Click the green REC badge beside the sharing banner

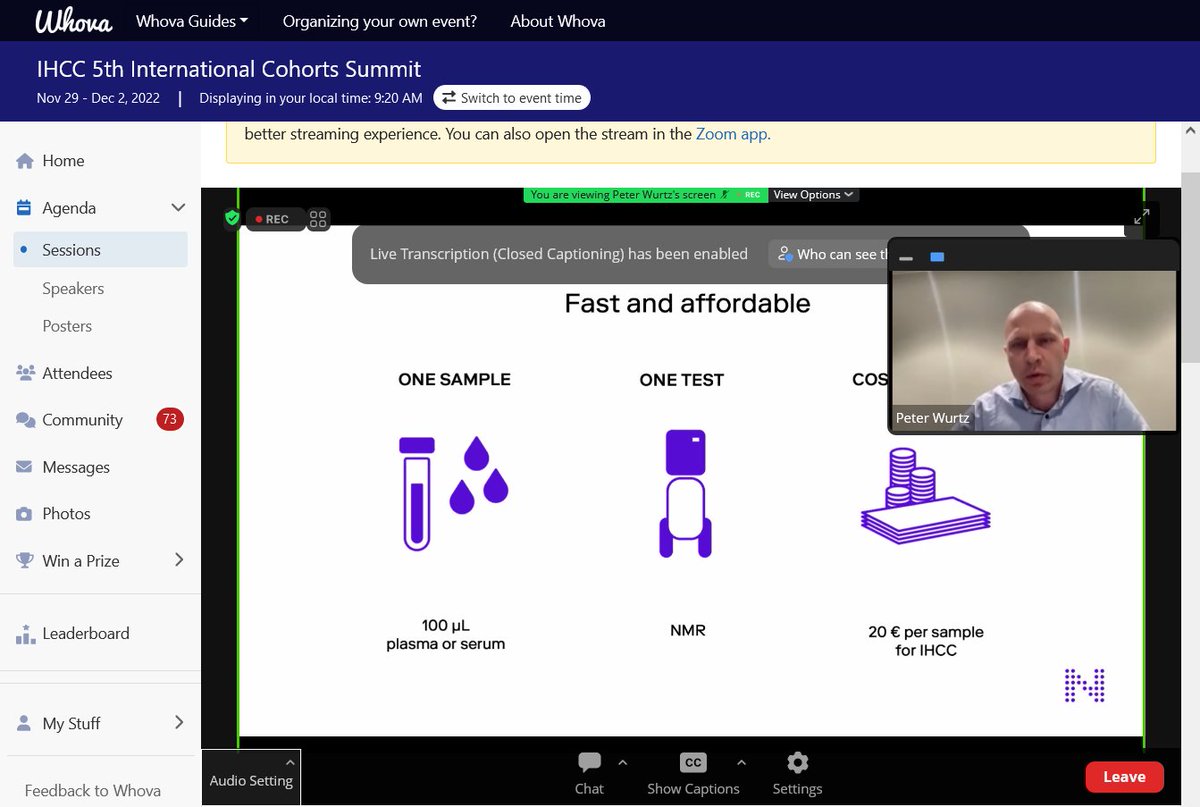pyautogui.click(x=751, y=195)
